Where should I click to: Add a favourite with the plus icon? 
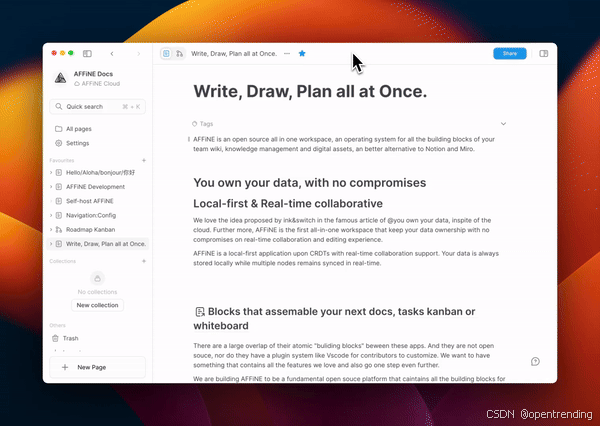pos(144,160)
